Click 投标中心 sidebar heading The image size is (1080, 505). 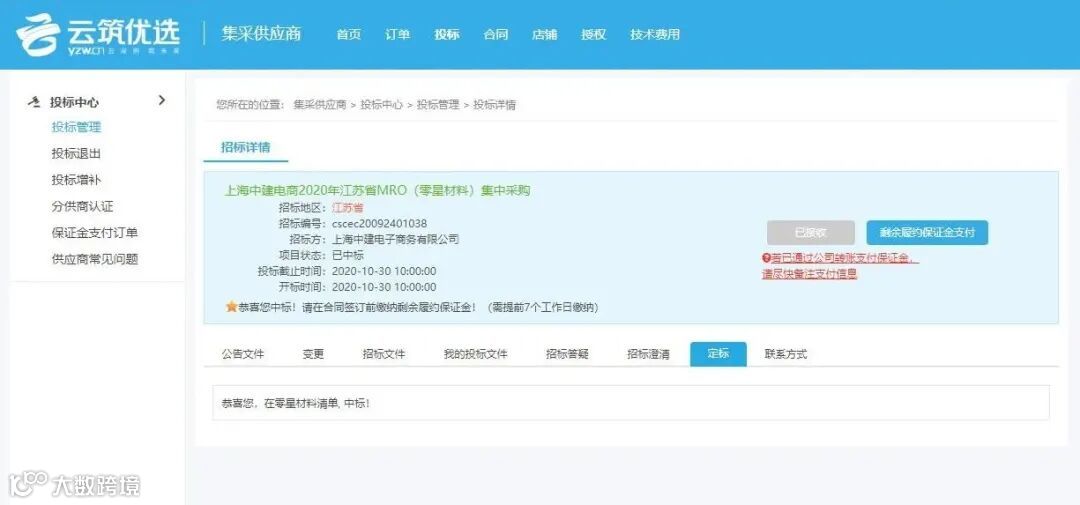74,102
